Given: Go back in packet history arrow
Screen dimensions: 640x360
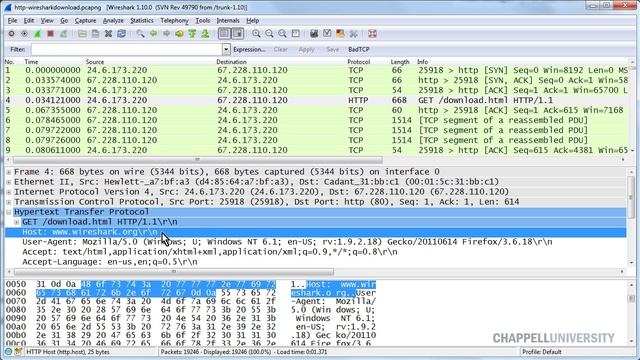Looking at the screenshot, I should [153, 34].
